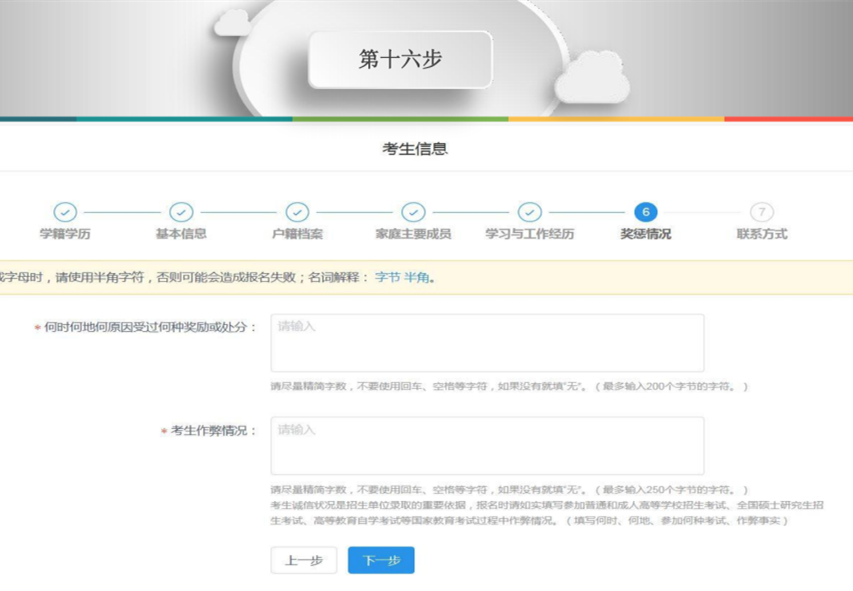Open the 字节 term explanation link
The image size is (853, 591).
[386, 277]
